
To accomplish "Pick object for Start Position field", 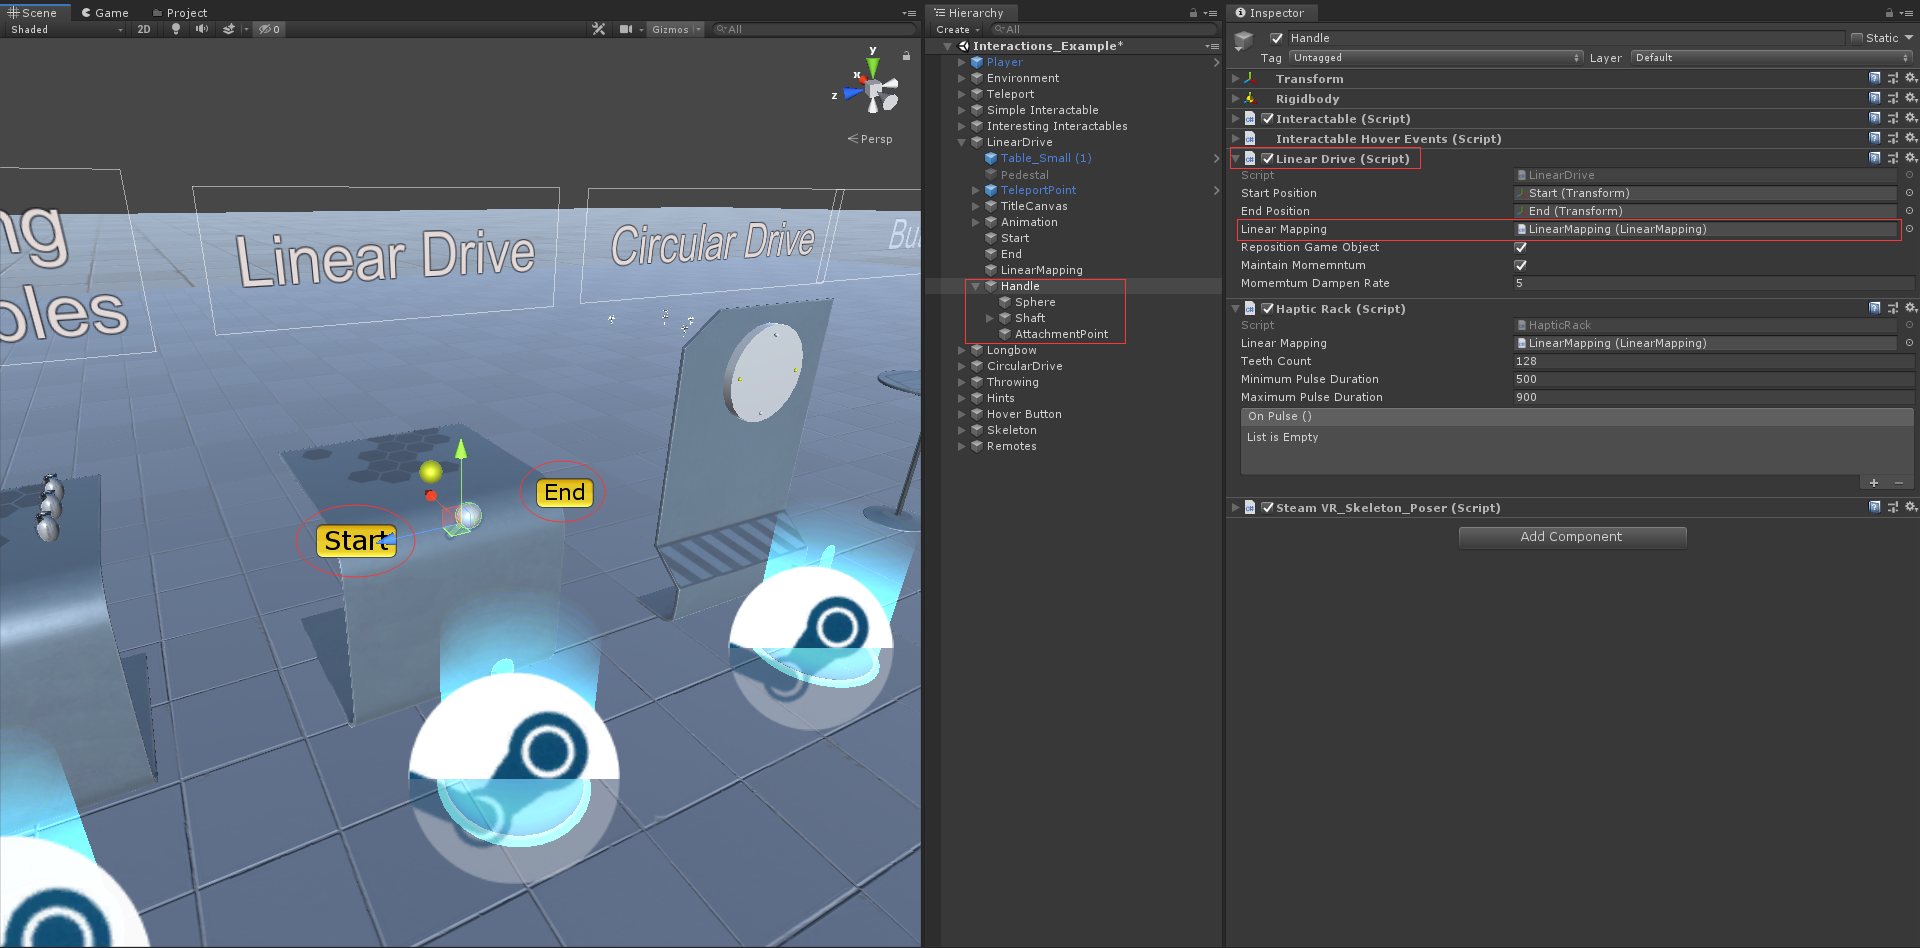I will pyautogui.click(x=1909, y=193).
